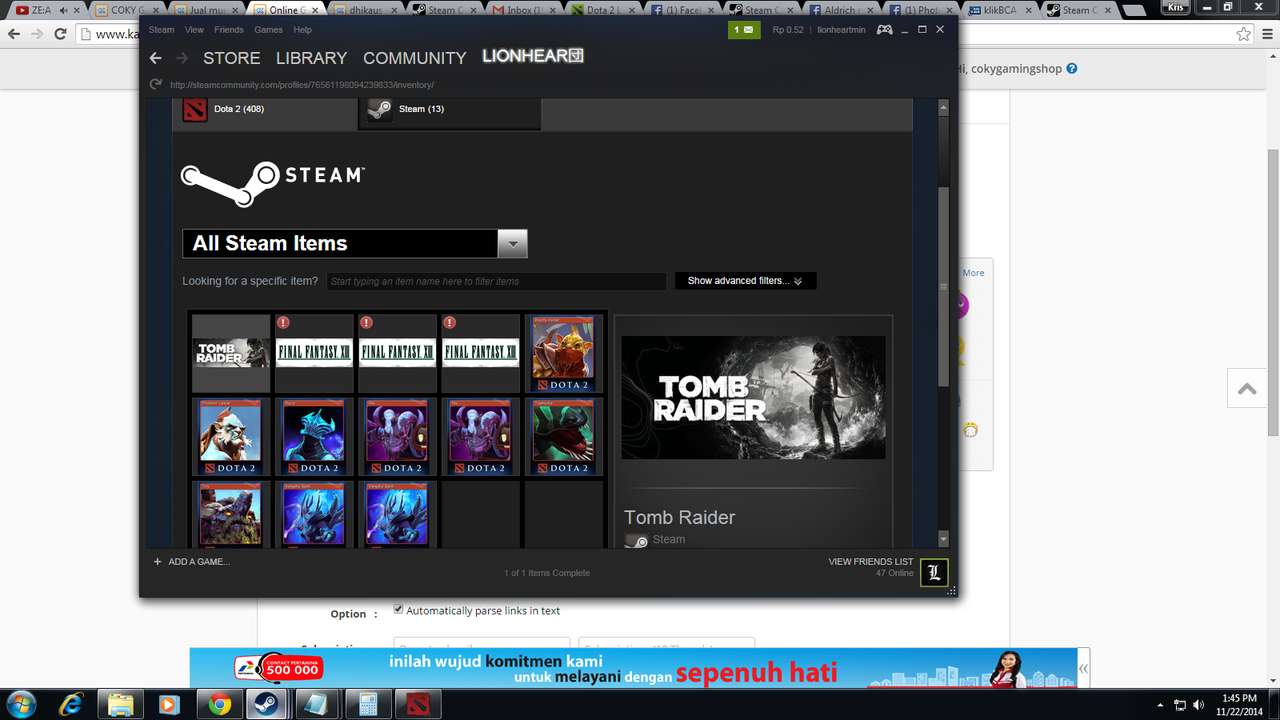The image size is (1280, 720).
Task: Open Calculator from the taskbar
Action: point(368,704)
